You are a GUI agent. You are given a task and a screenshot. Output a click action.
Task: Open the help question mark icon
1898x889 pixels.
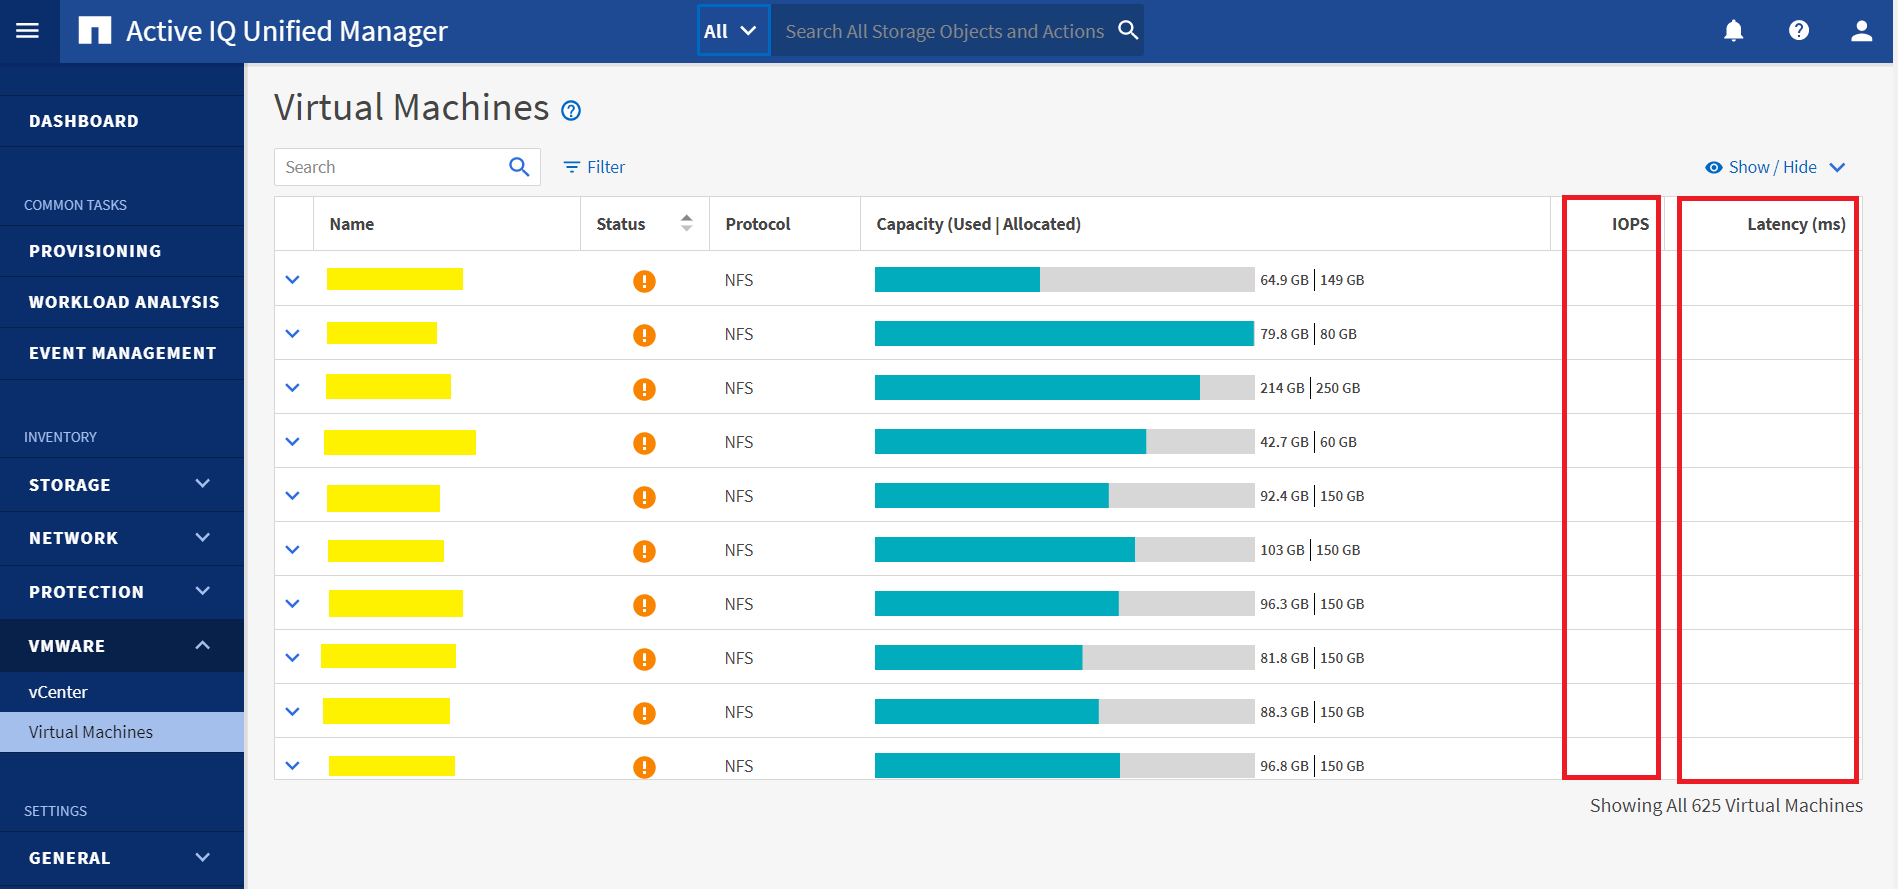pos(1798,31)
